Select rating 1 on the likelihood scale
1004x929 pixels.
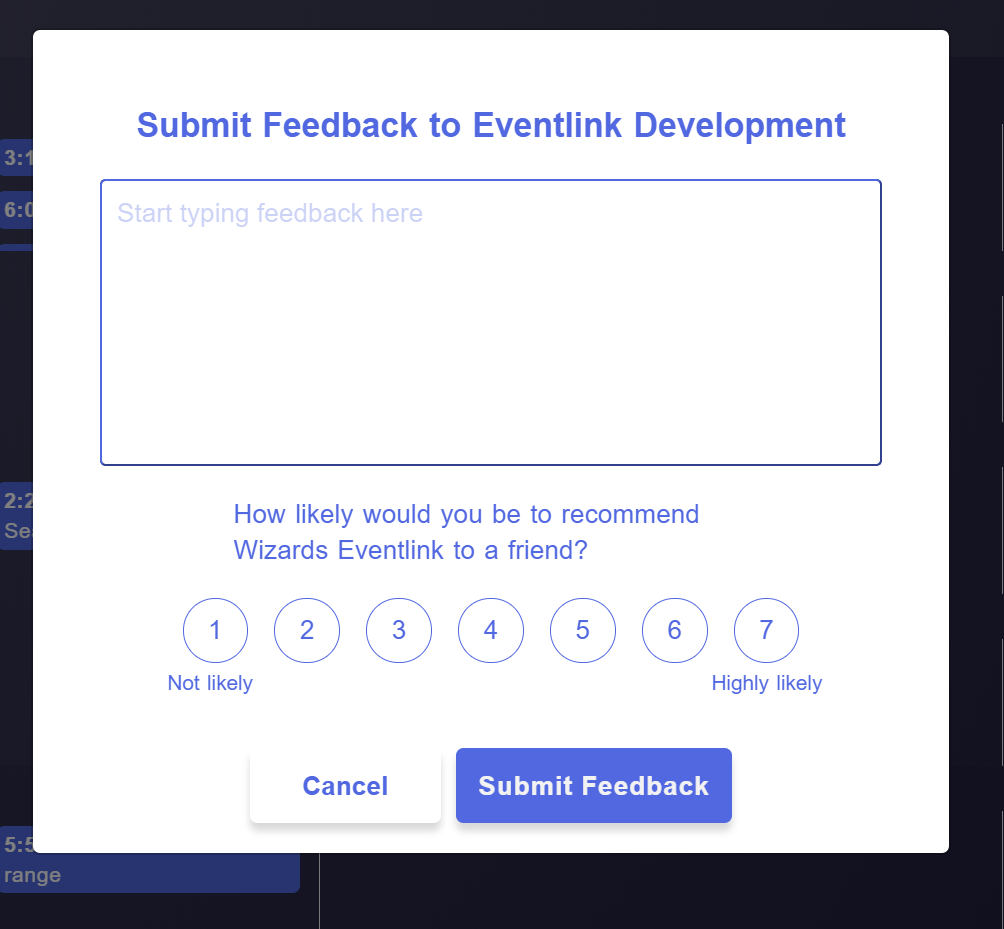click(x=215, y=630)
